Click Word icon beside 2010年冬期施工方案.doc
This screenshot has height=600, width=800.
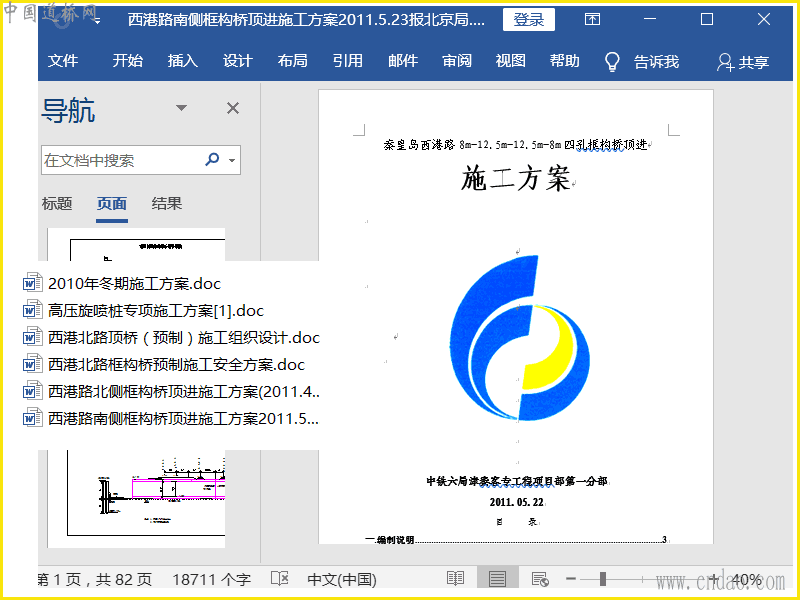tap(32, 283)
